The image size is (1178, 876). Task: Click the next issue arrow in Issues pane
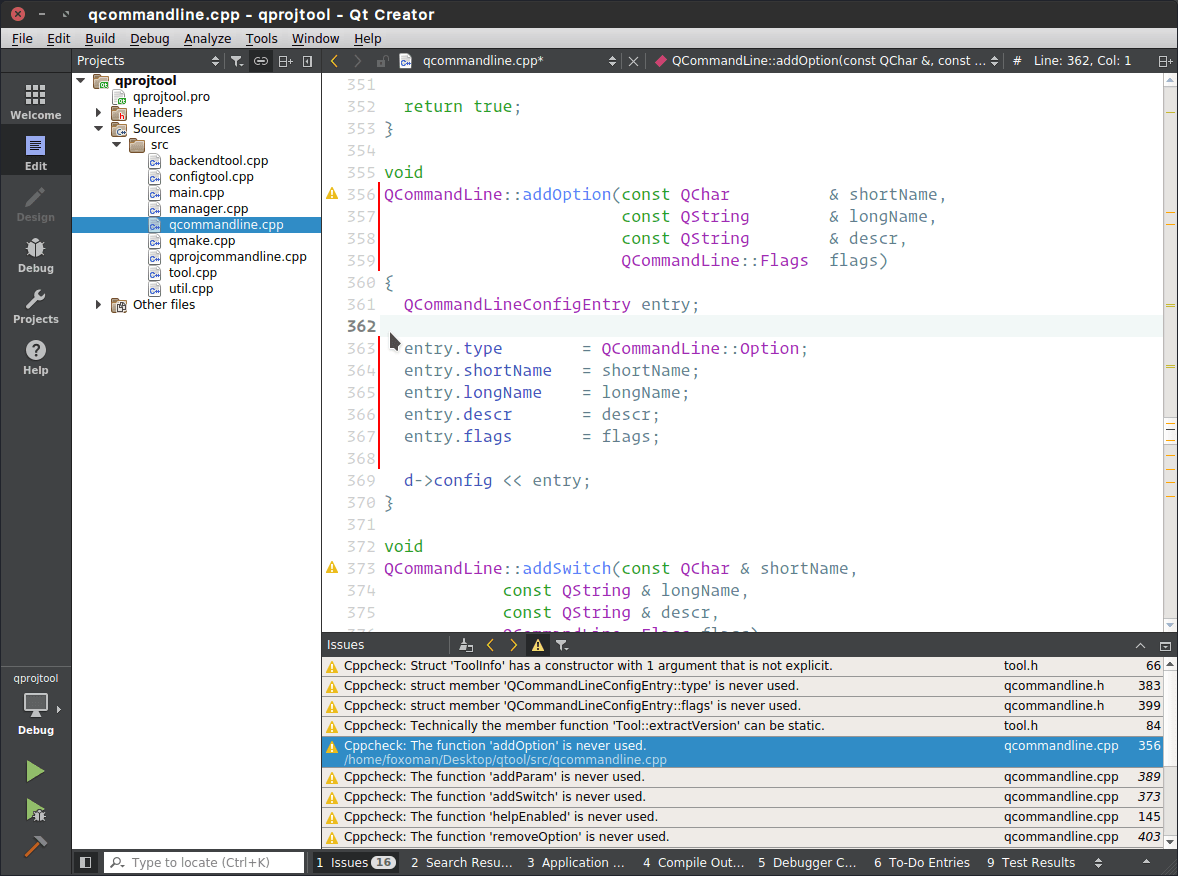pyautogui.click(x=513, y=645)
